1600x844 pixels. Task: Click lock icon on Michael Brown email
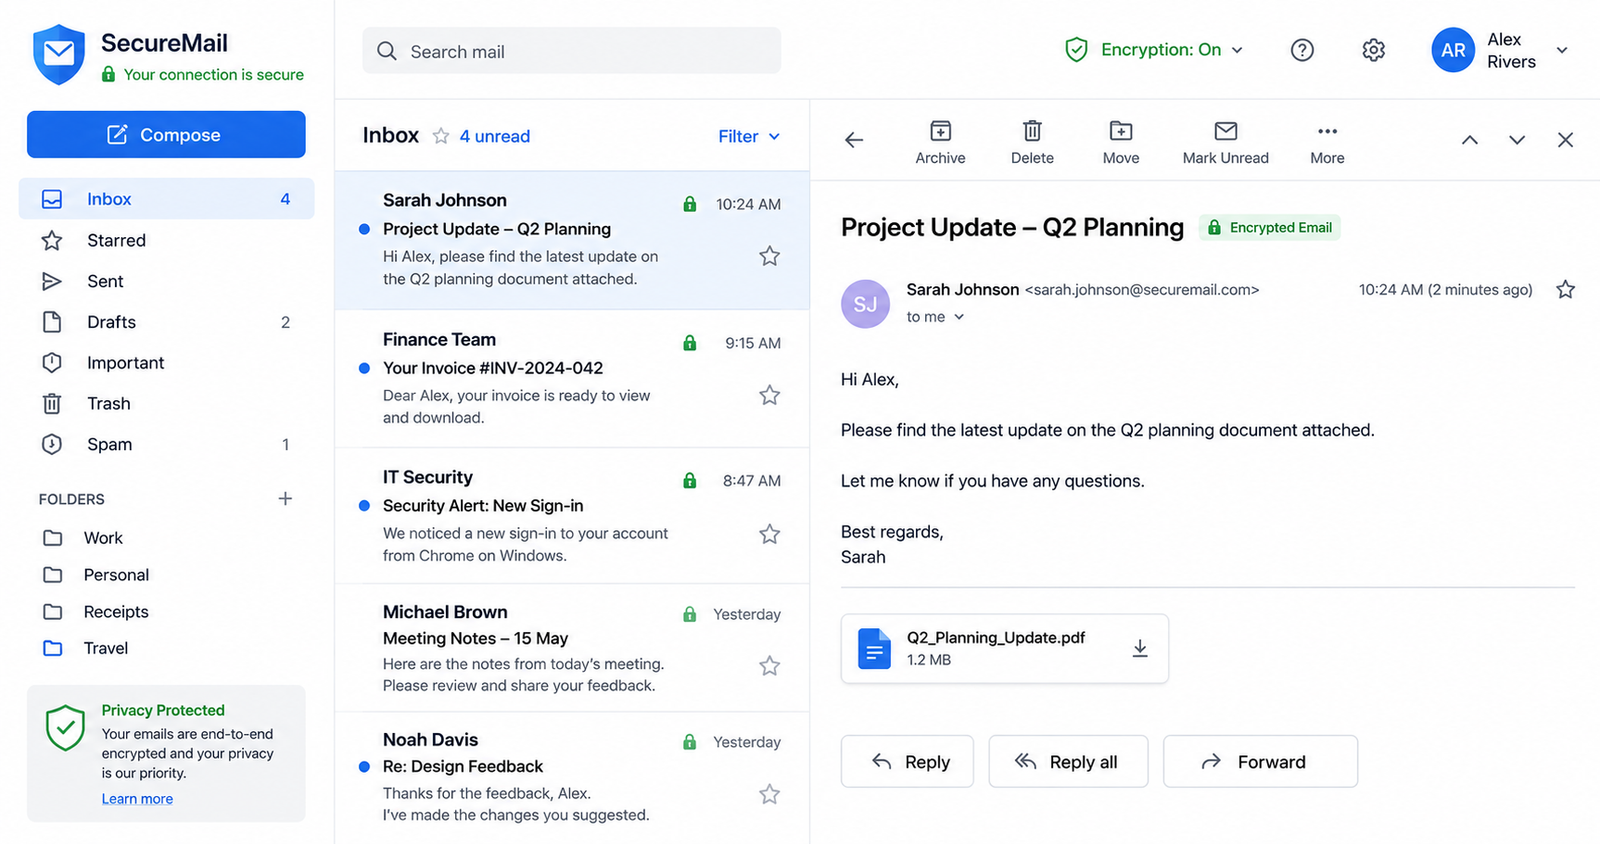689,614
